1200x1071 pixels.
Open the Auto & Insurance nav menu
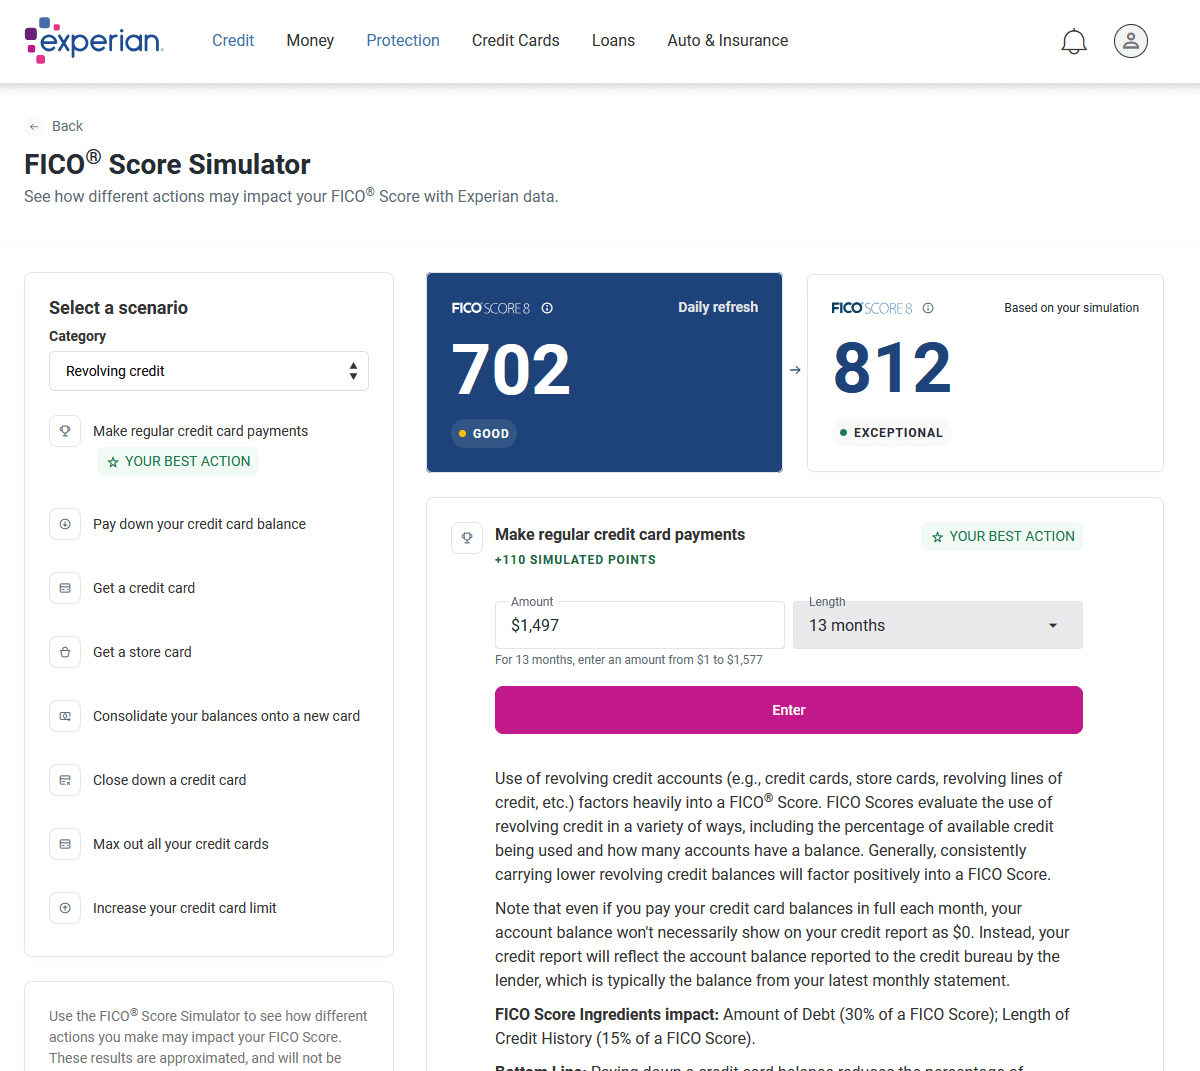(x=728, y=41)
